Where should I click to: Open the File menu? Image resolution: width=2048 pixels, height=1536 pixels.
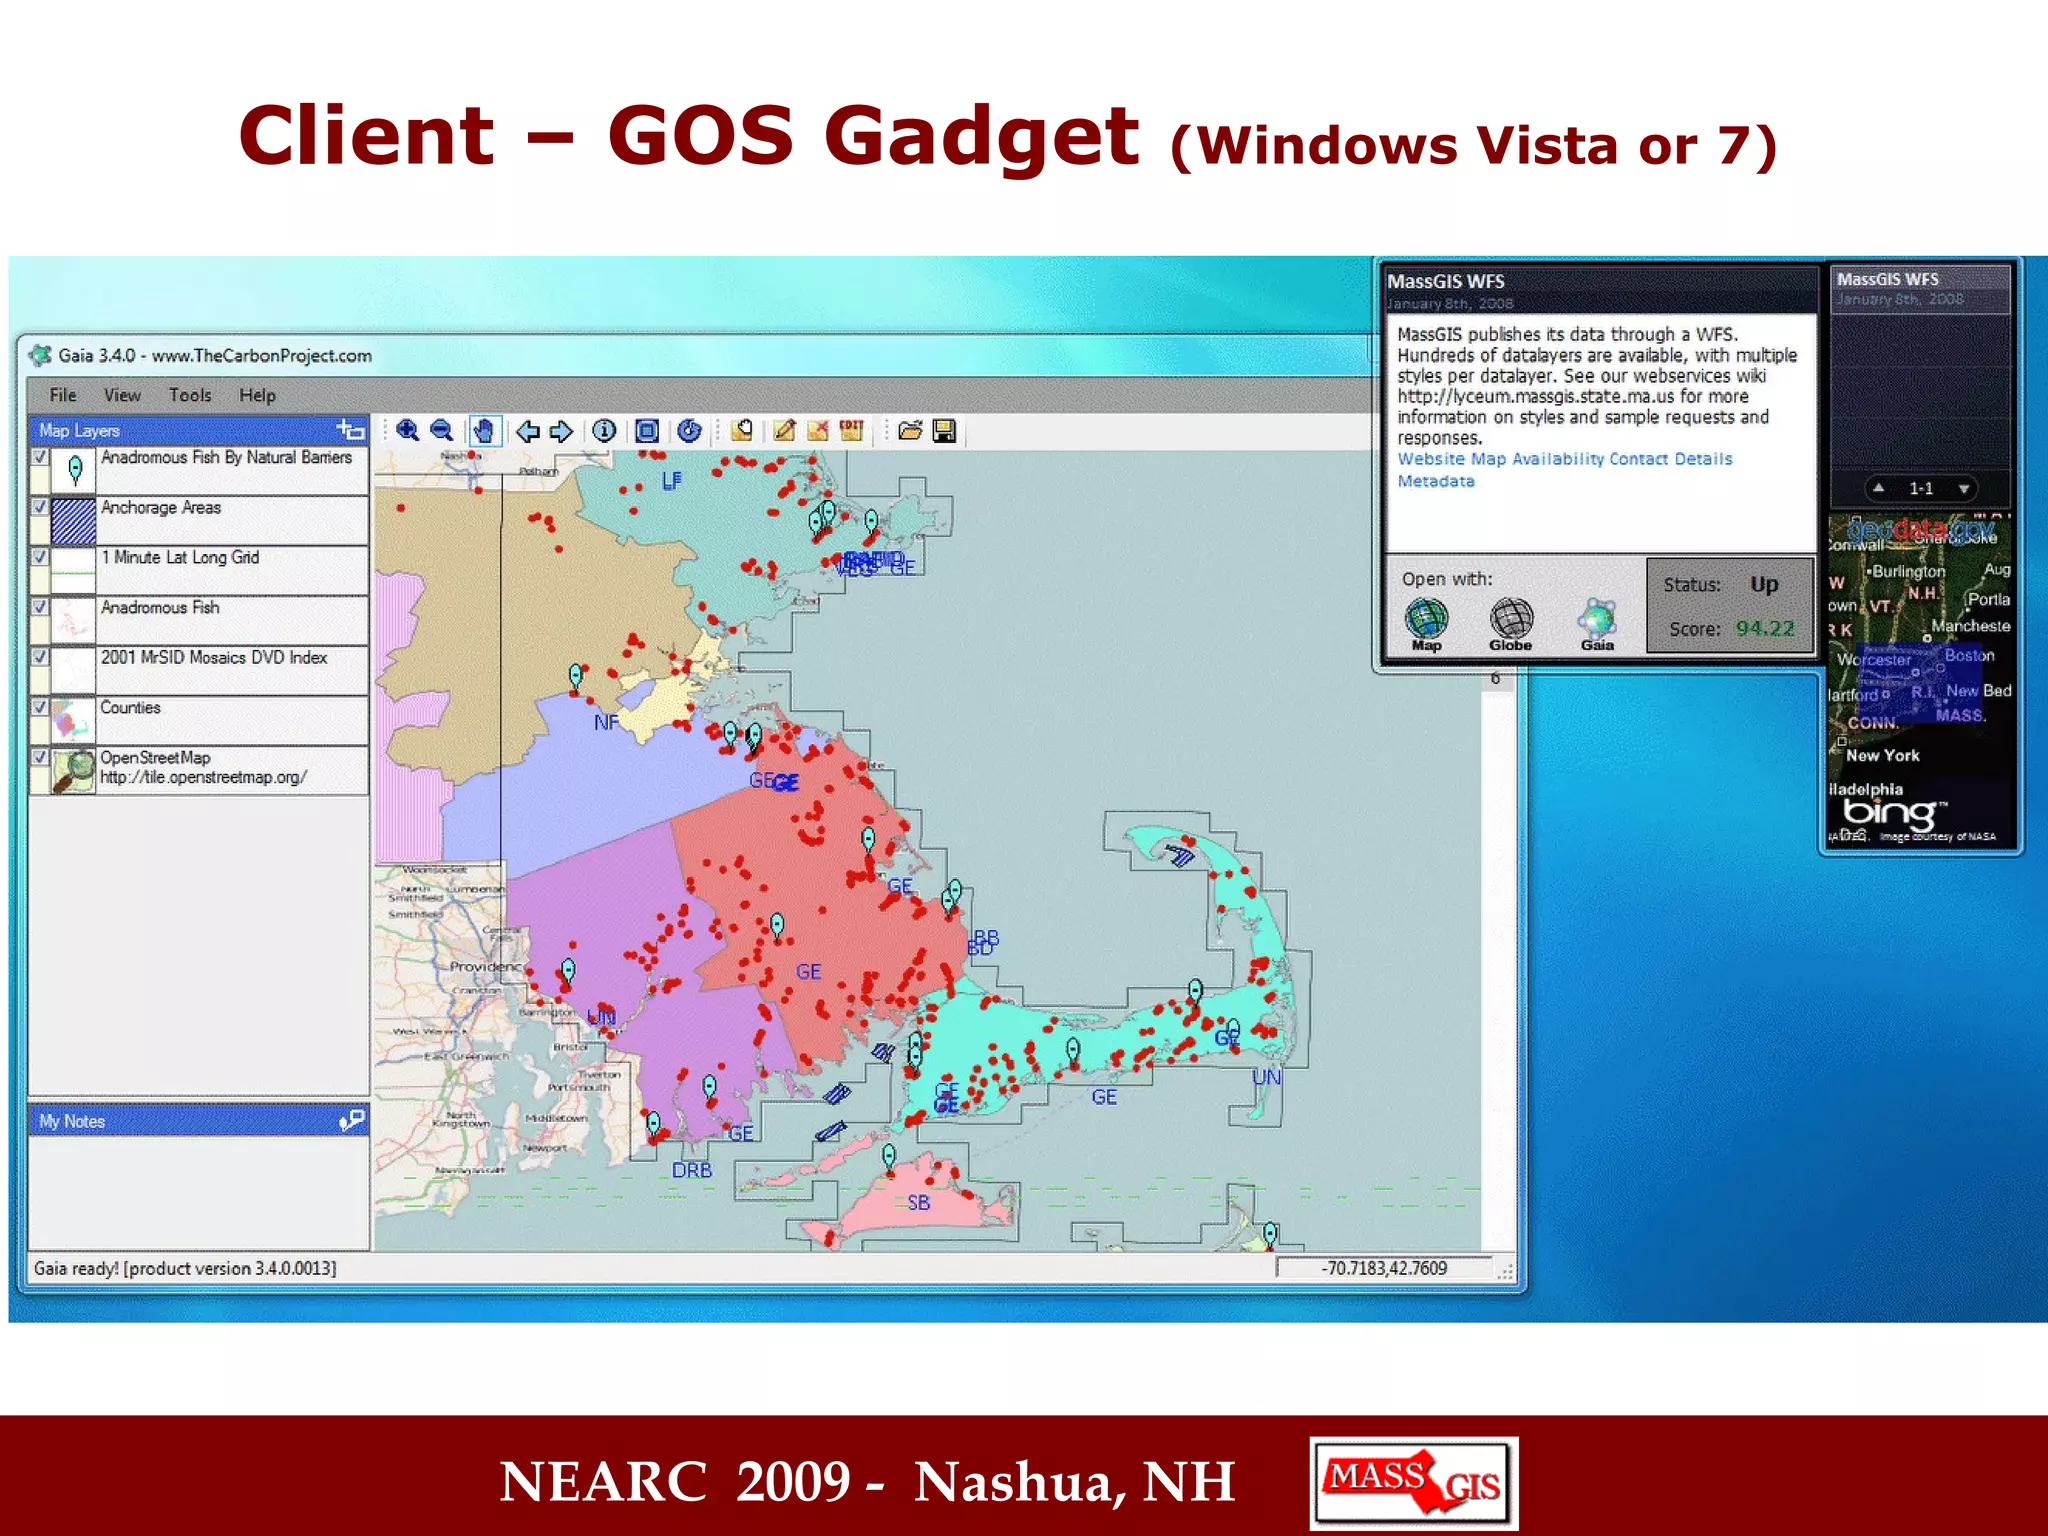tap(63, 395)
